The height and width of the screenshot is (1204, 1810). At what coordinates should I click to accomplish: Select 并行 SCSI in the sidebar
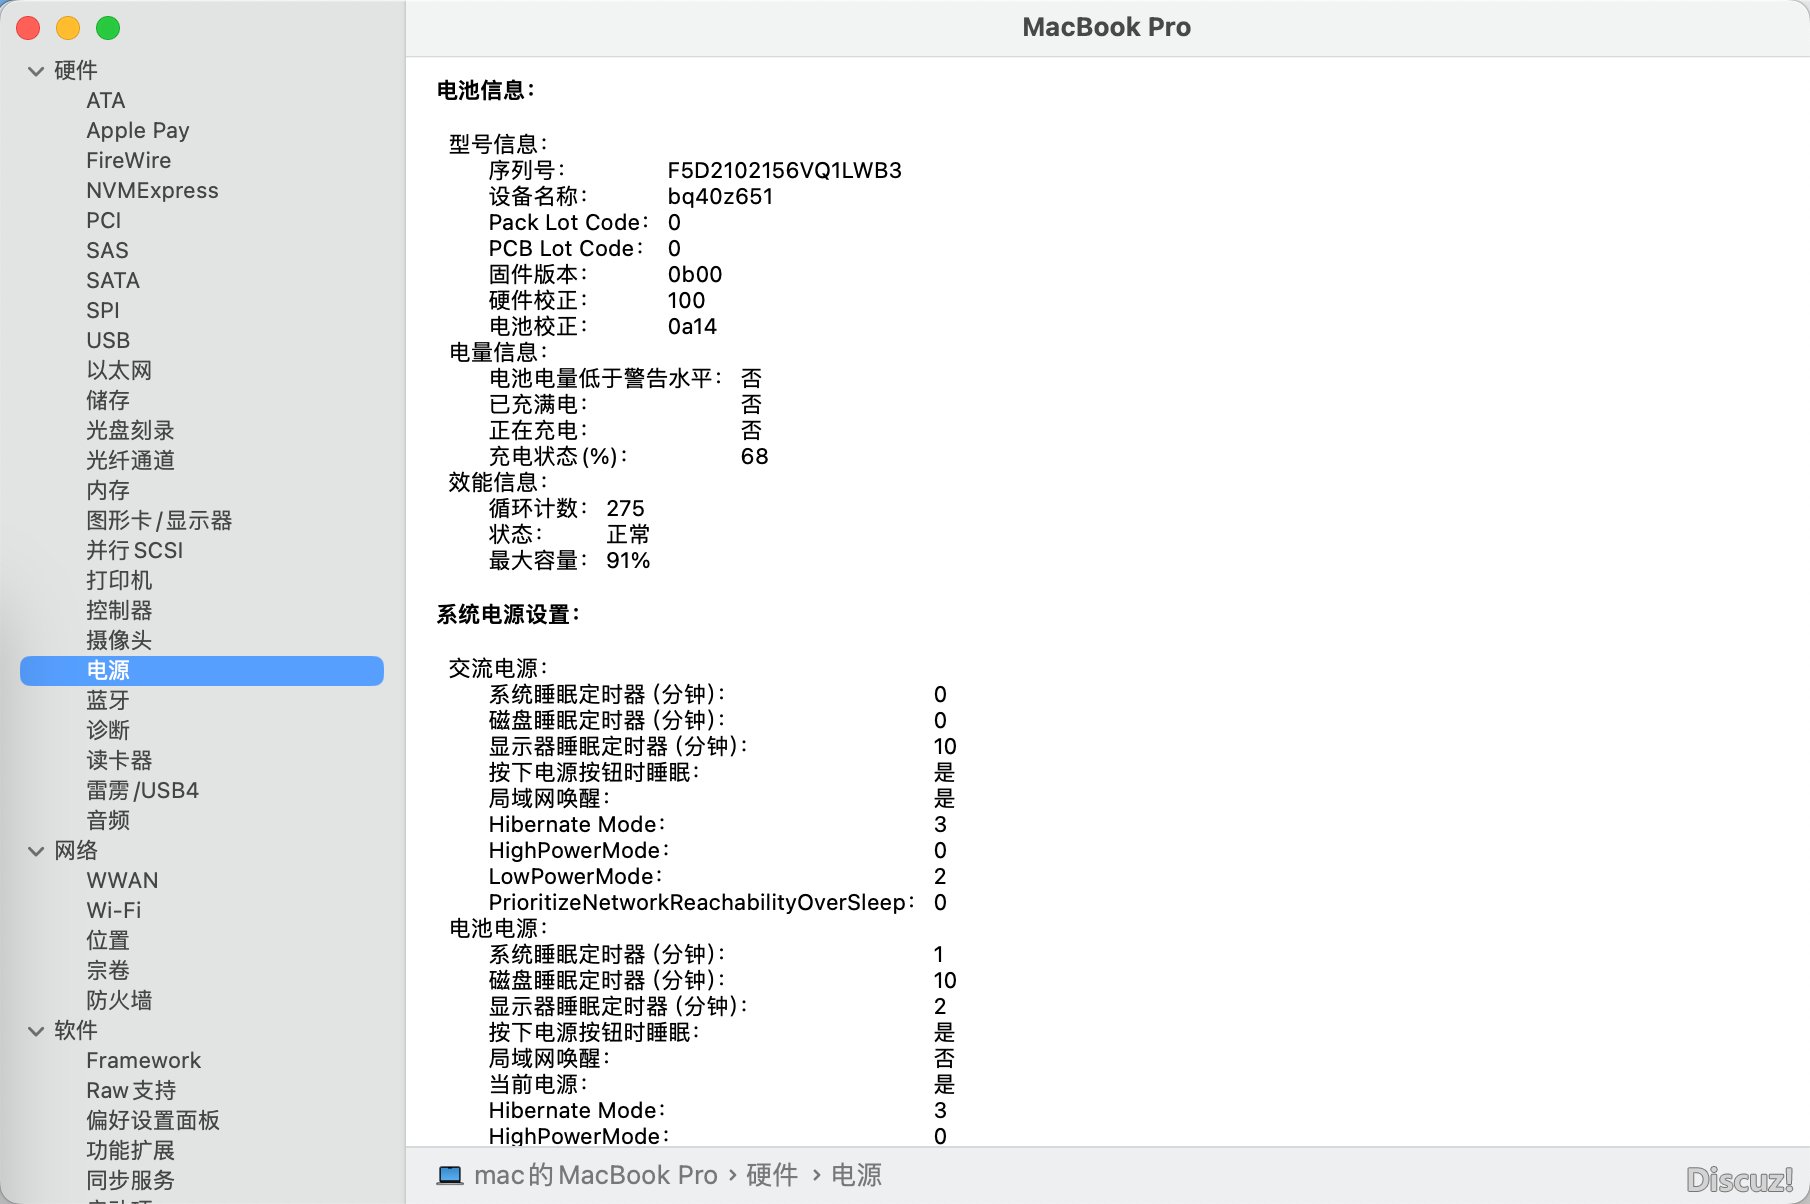coord(135,551)
